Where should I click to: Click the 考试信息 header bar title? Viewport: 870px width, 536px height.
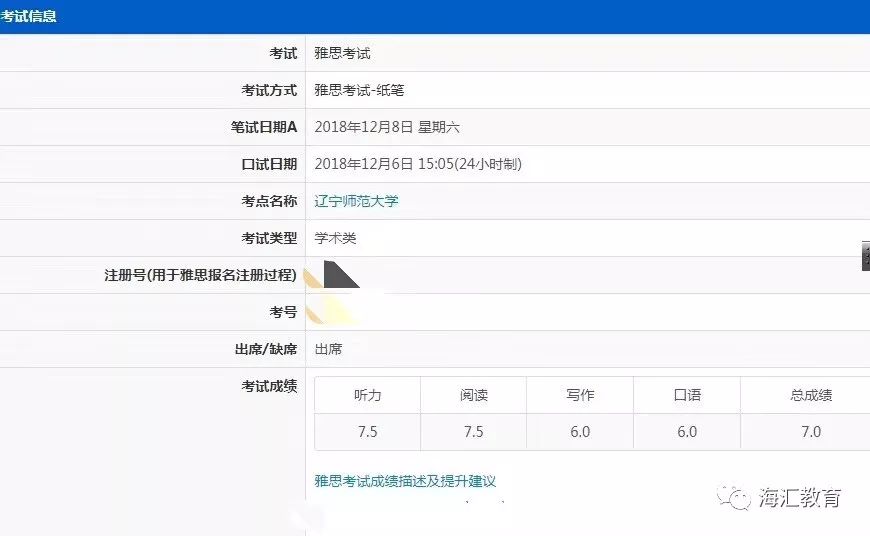click(x=30, y=17)
